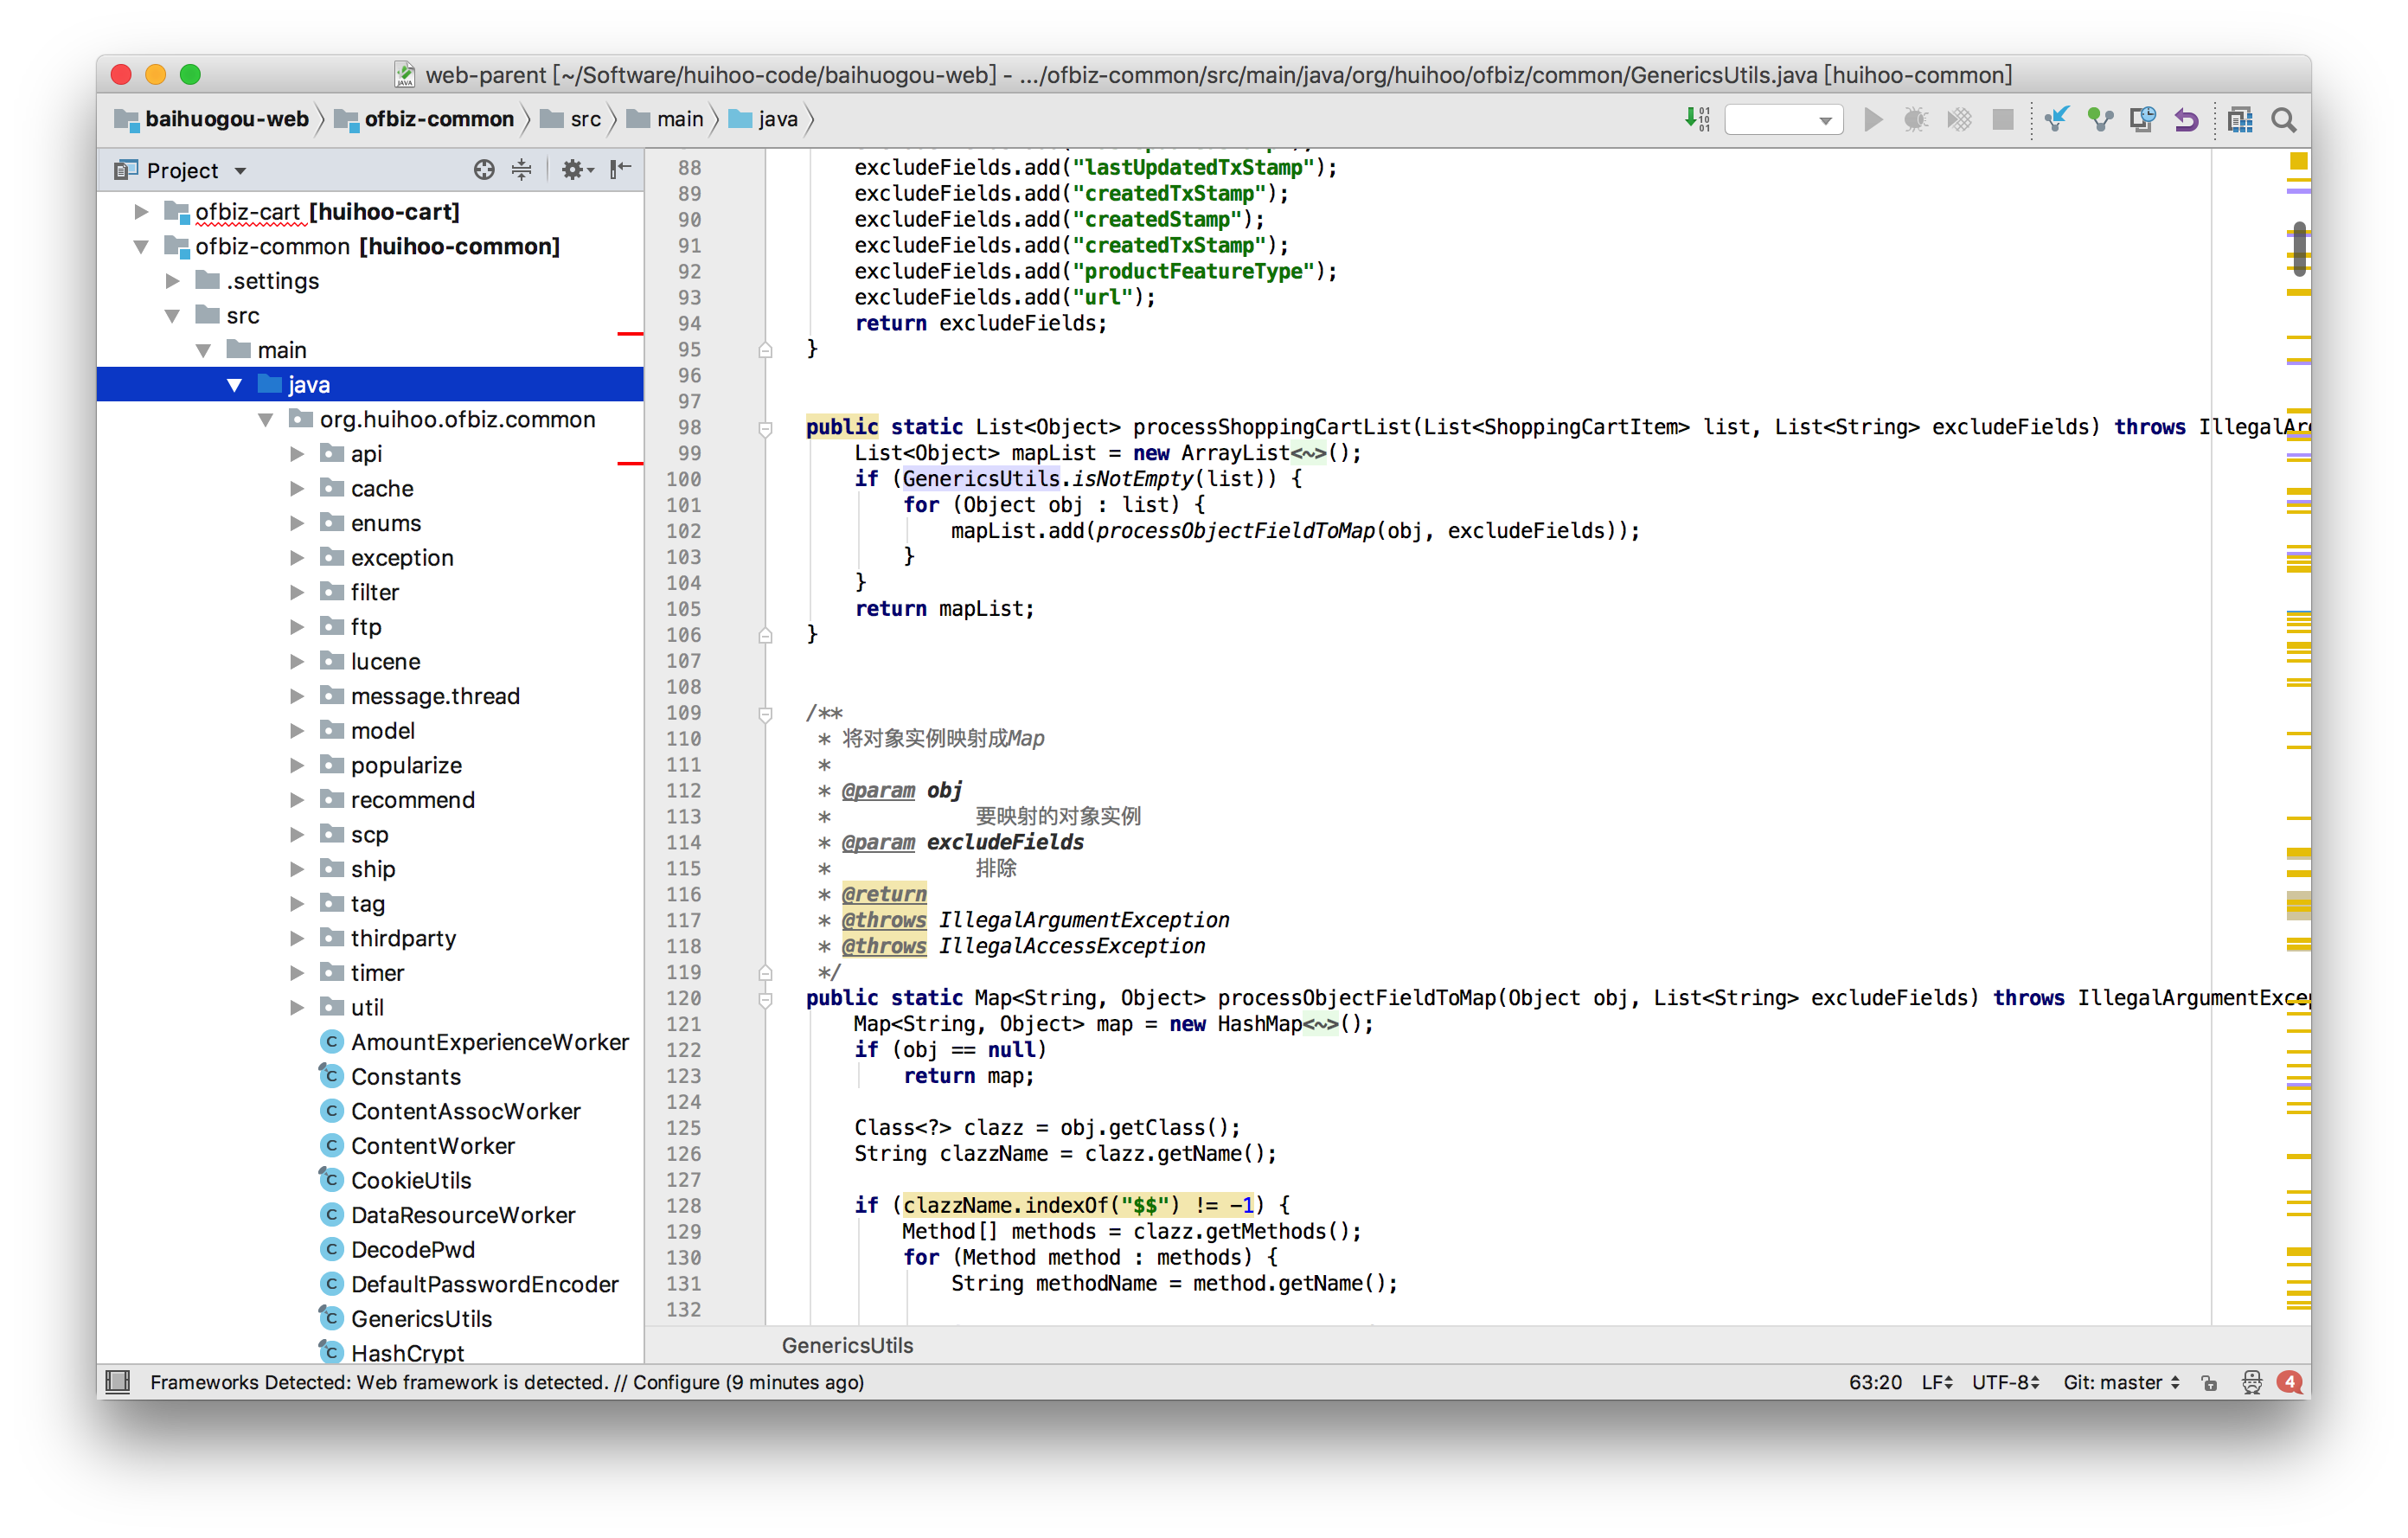Open the Show History clock icon

[2142, 119]
